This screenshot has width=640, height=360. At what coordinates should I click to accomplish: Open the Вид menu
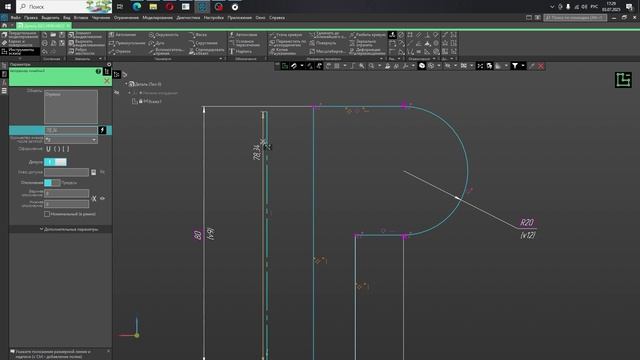click(67, 18)
